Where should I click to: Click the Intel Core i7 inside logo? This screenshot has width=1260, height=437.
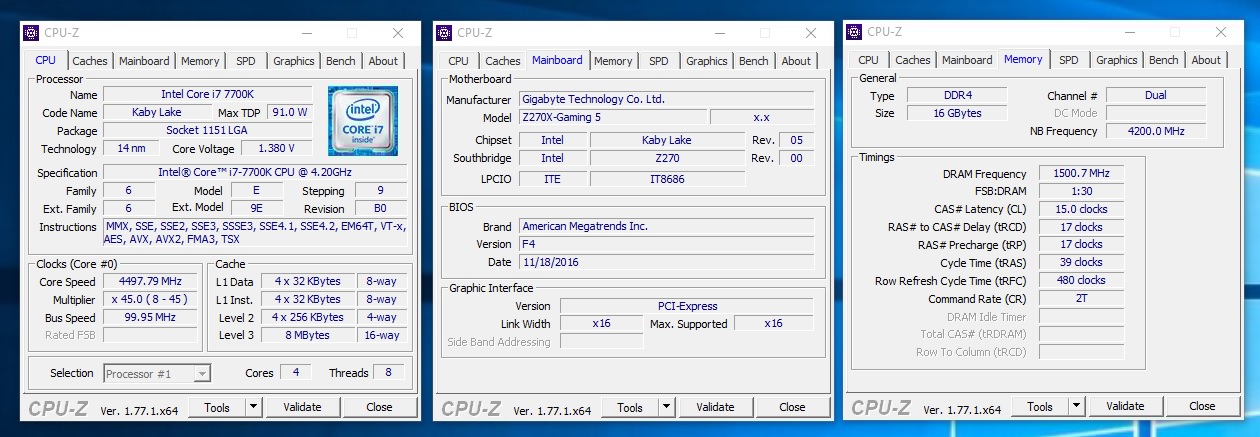pos(363,120)
